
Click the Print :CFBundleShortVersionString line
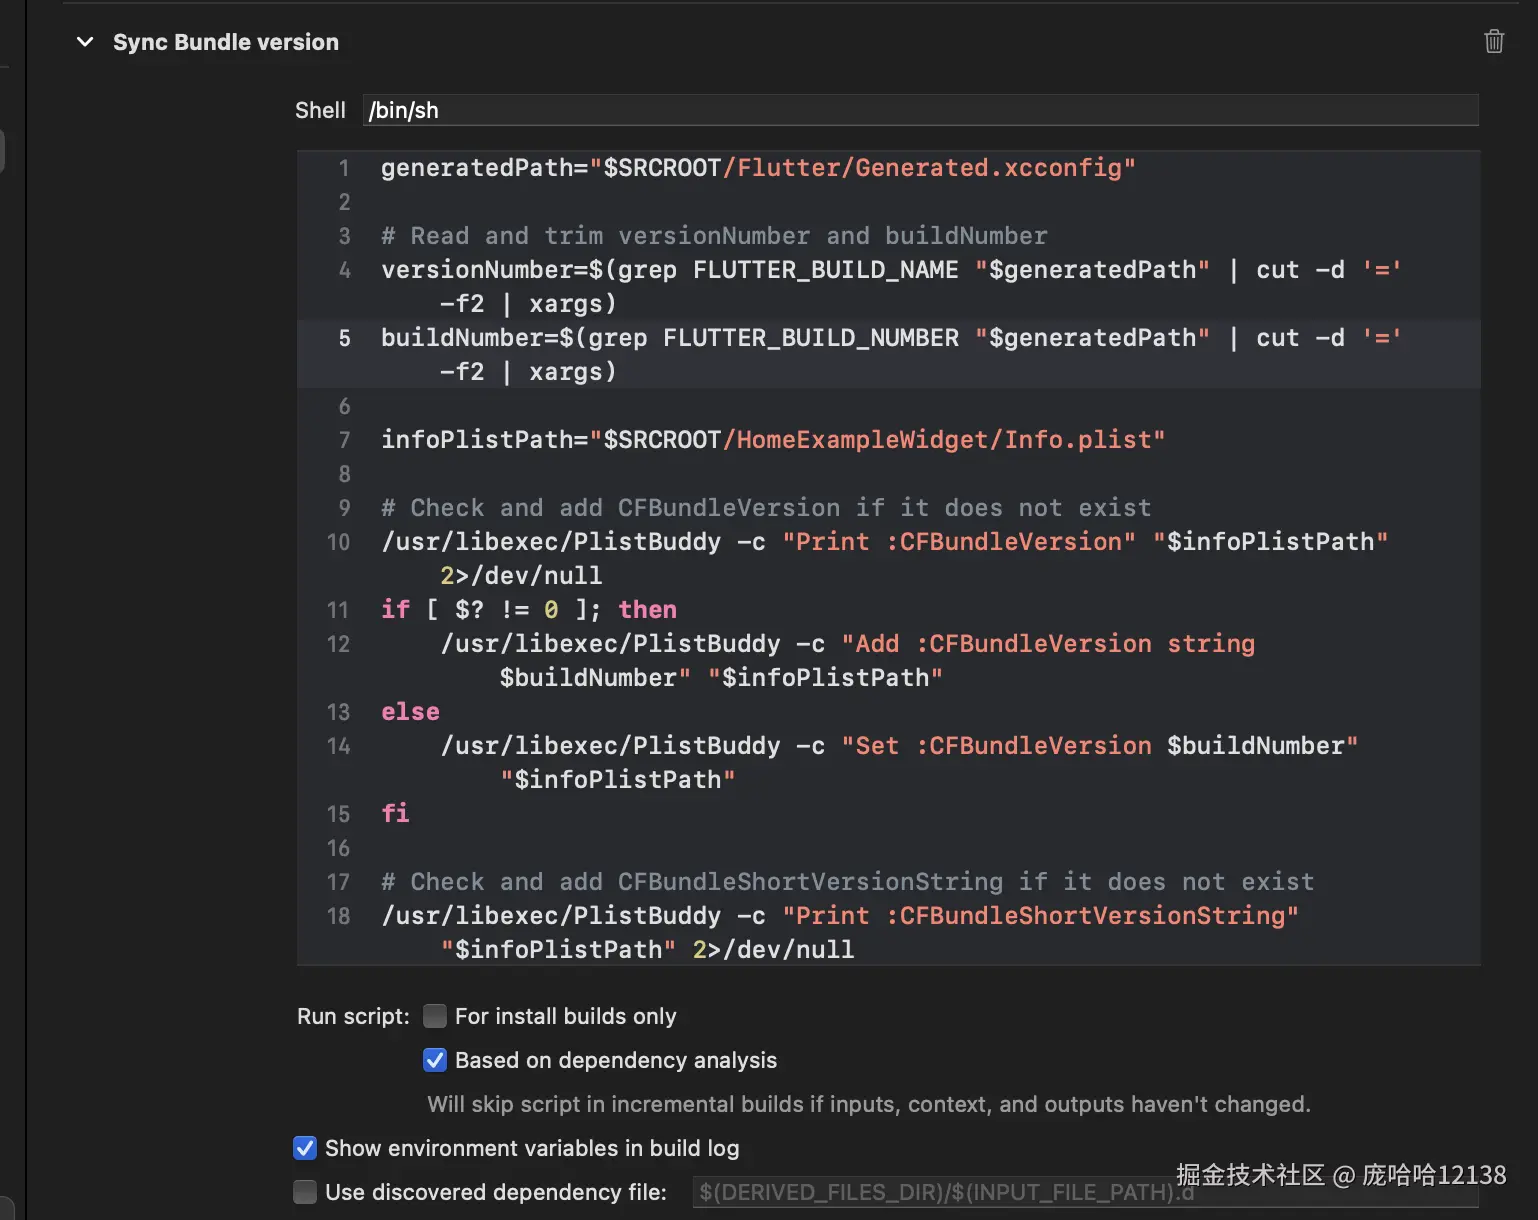(x=840, y=932)
